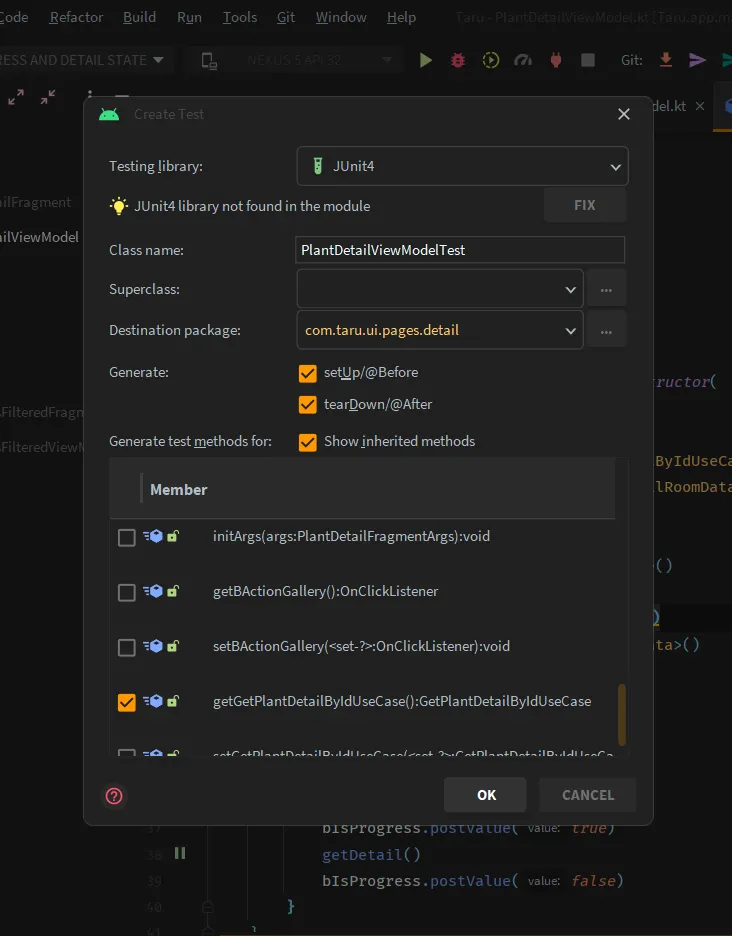732x936 pixels.
Task: Click the expand all arrows icon
Action: [x=16, y=97]
